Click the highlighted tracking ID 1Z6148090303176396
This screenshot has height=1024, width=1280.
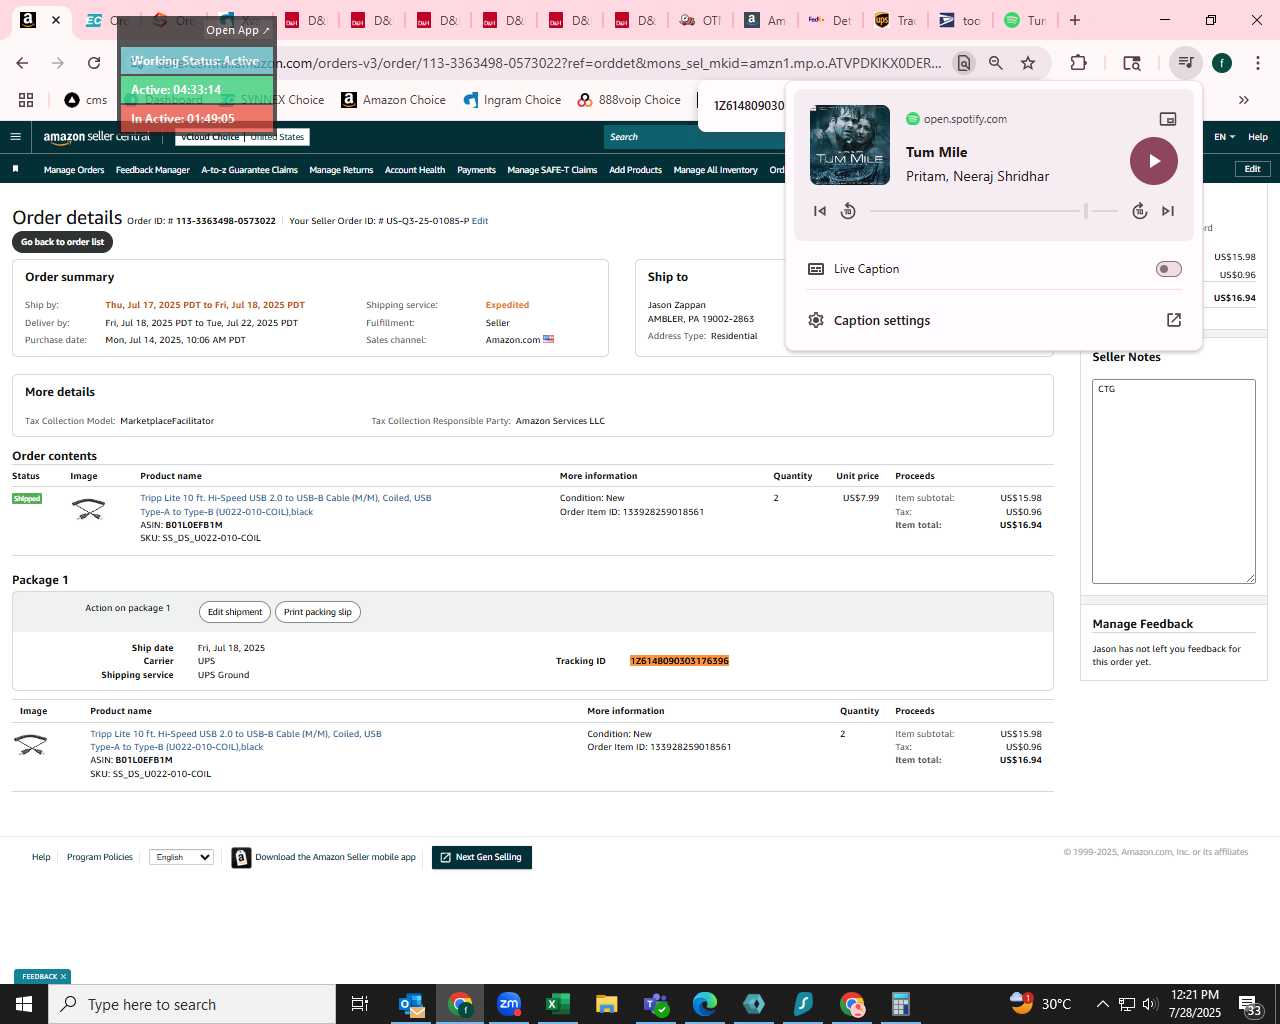pos(679,661)
